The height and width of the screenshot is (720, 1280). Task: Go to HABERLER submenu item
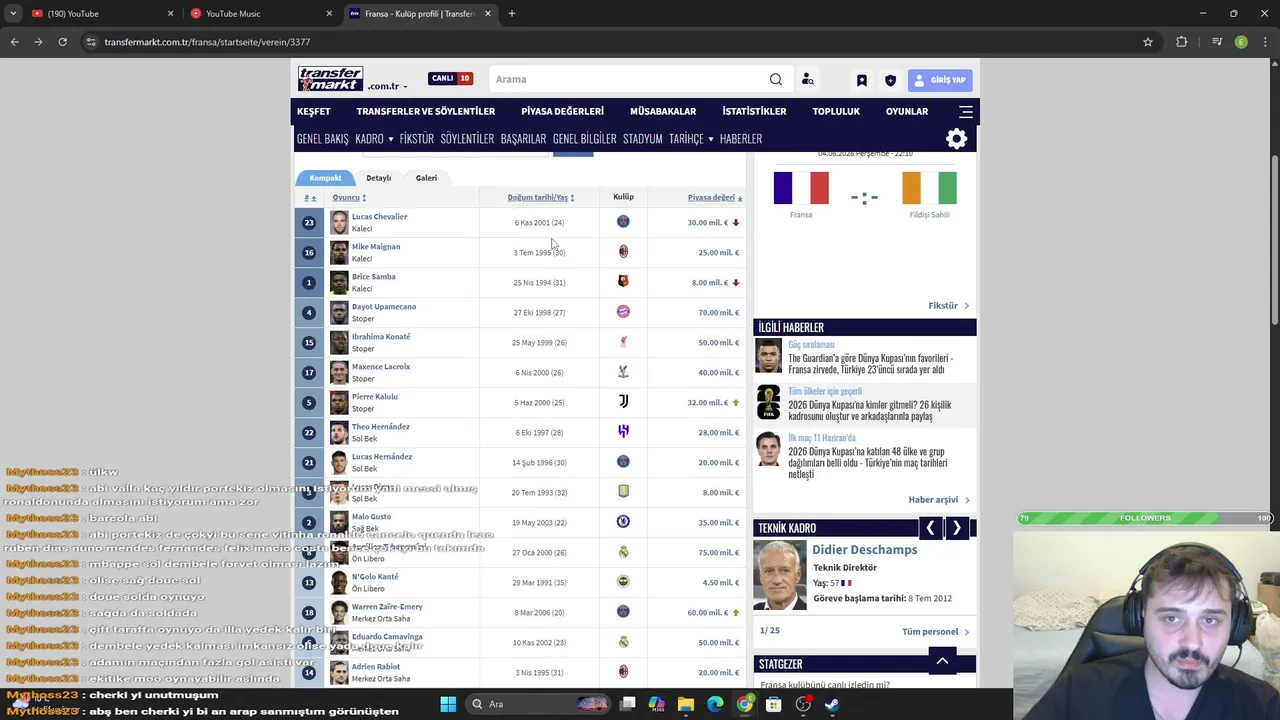pyautogui.click(x=741, y=139)
